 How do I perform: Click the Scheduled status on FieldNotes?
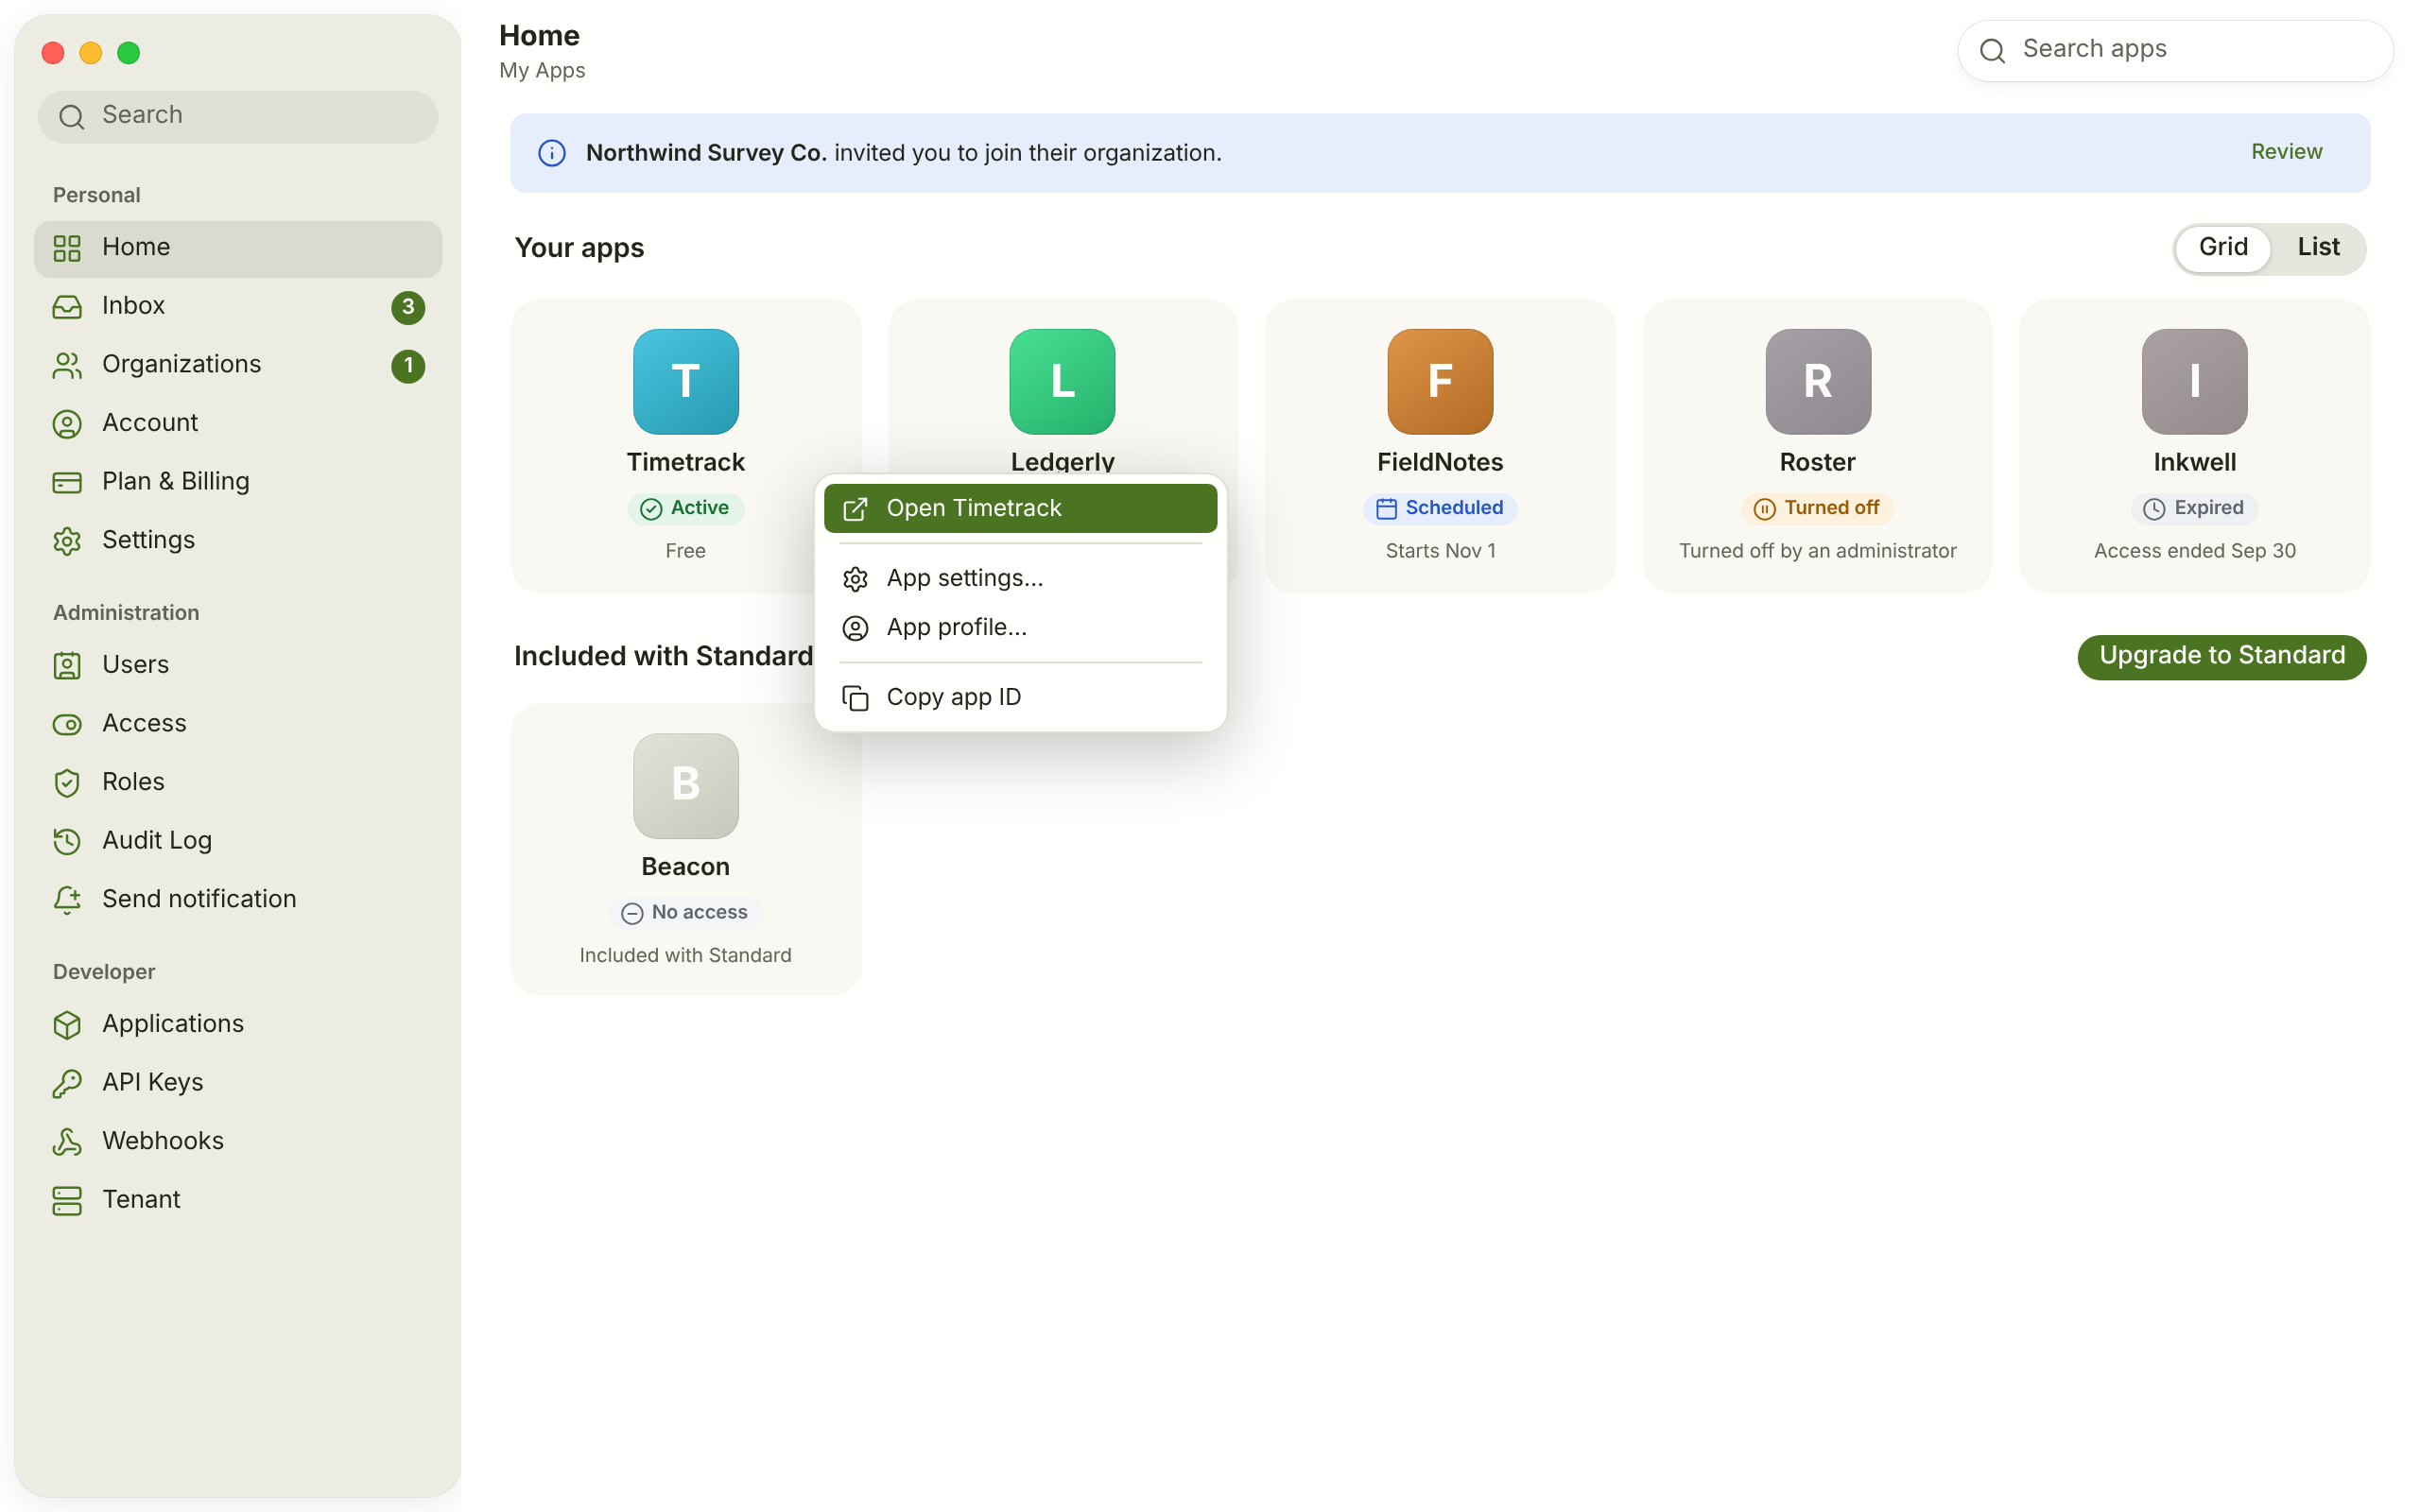1439,509
